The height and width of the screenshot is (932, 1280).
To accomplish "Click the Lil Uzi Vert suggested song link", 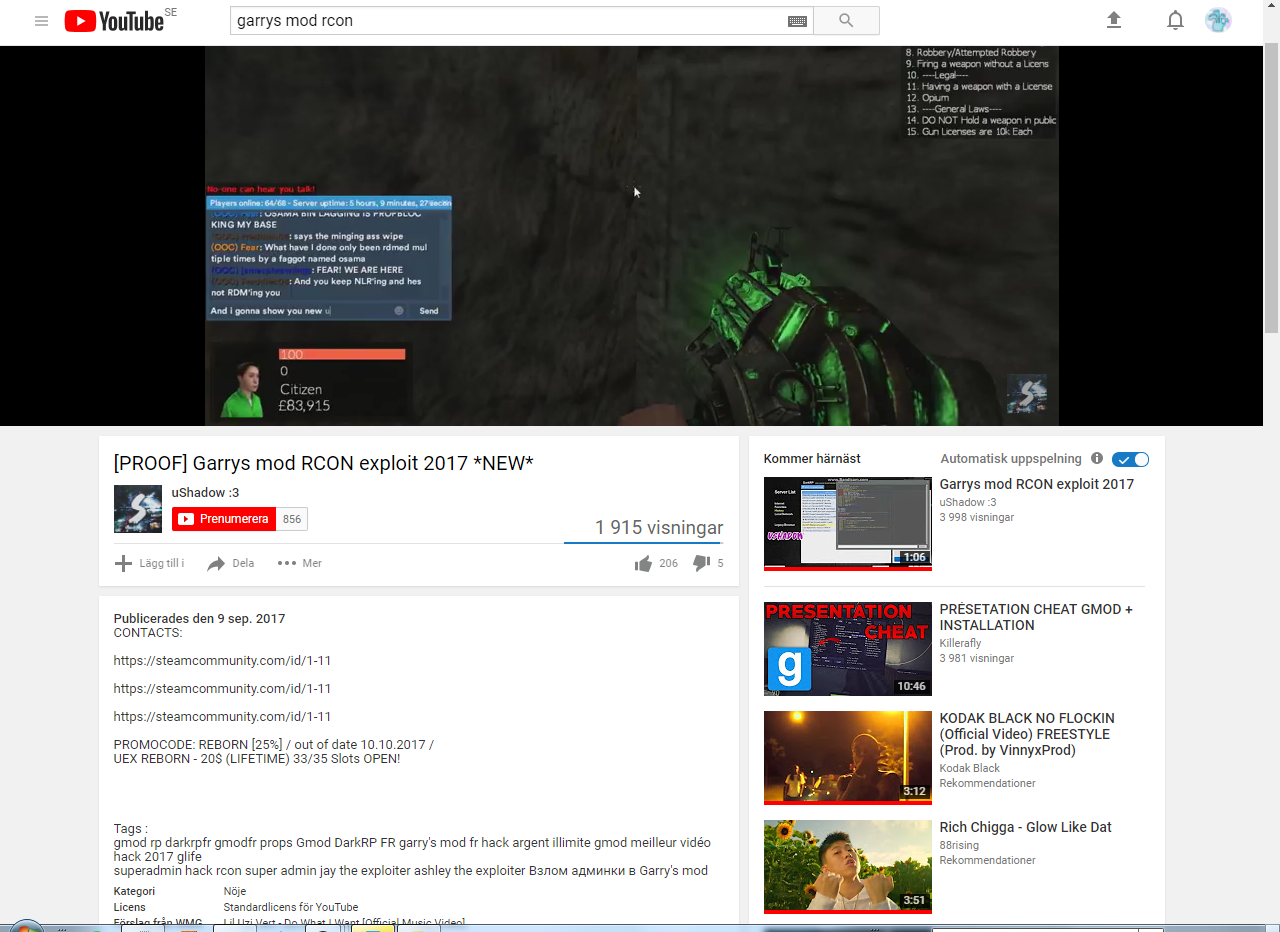I will 344,922.
